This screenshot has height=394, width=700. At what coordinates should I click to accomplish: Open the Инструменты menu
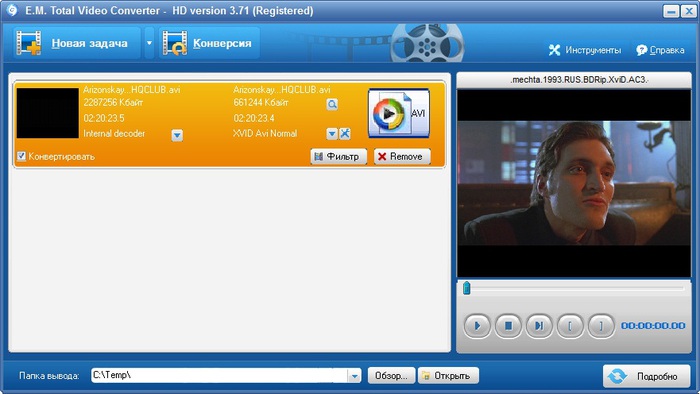click(585, 50)
